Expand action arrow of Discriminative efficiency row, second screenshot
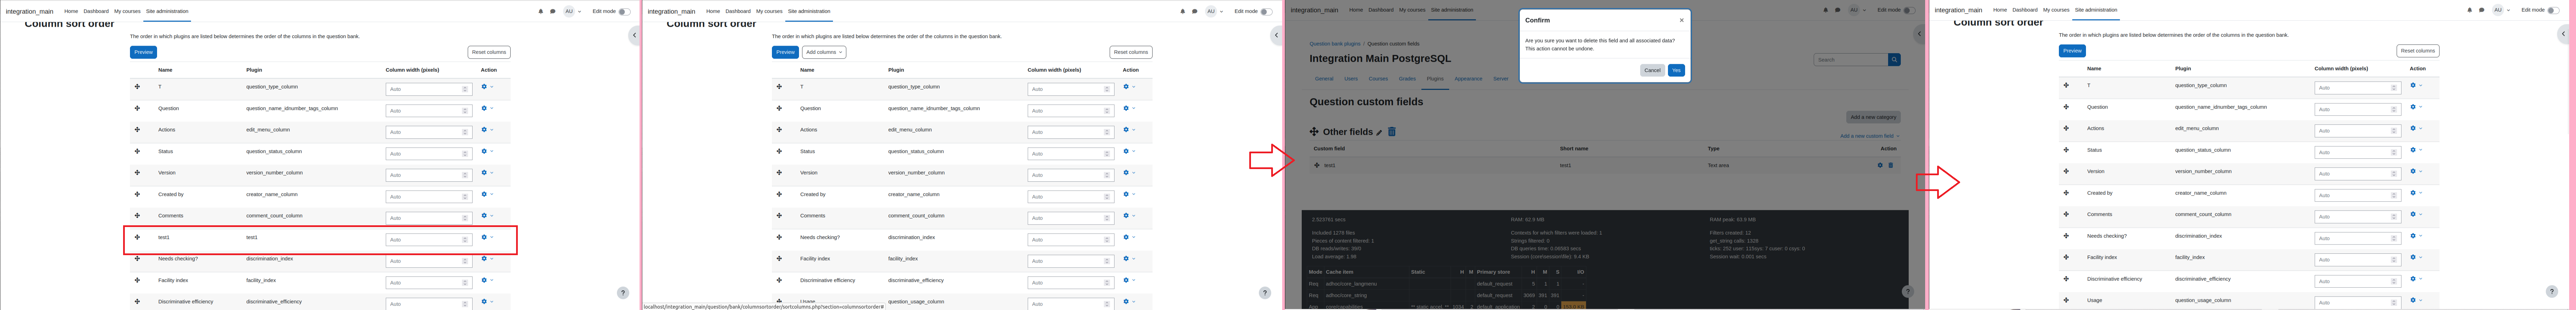Screen dimensions: 2576x310 (x=1134, y=280)
